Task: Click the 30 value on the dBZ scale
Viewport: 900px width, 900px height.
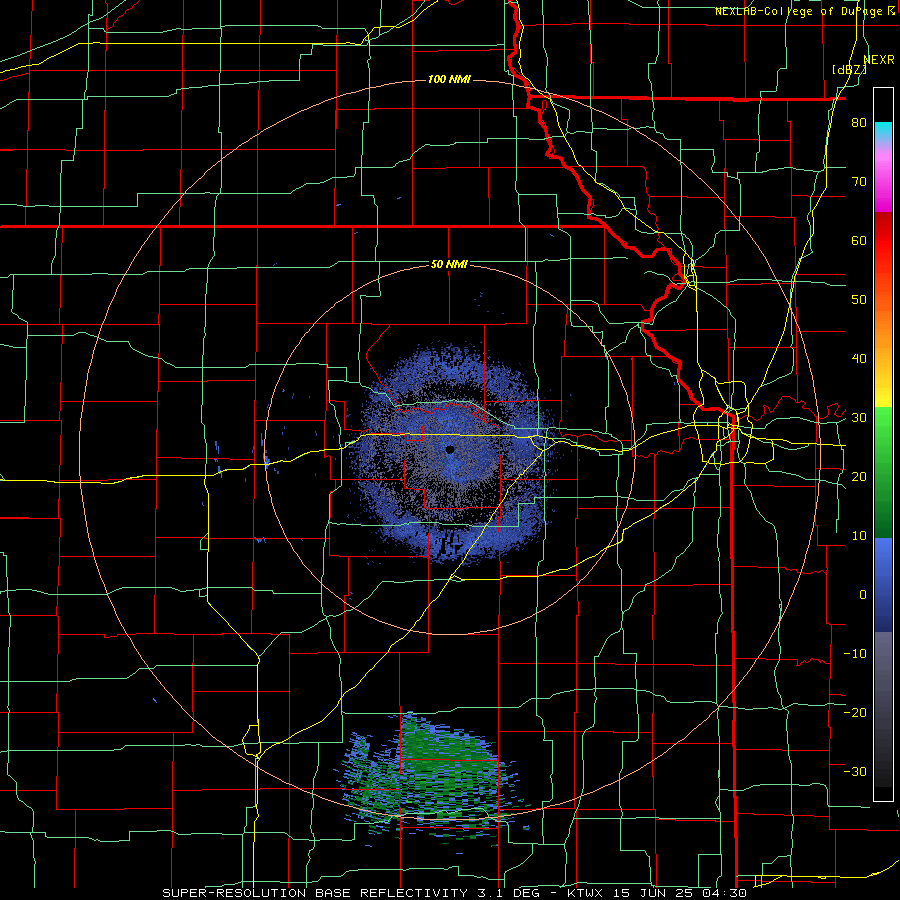Action: tap(859, 417)
